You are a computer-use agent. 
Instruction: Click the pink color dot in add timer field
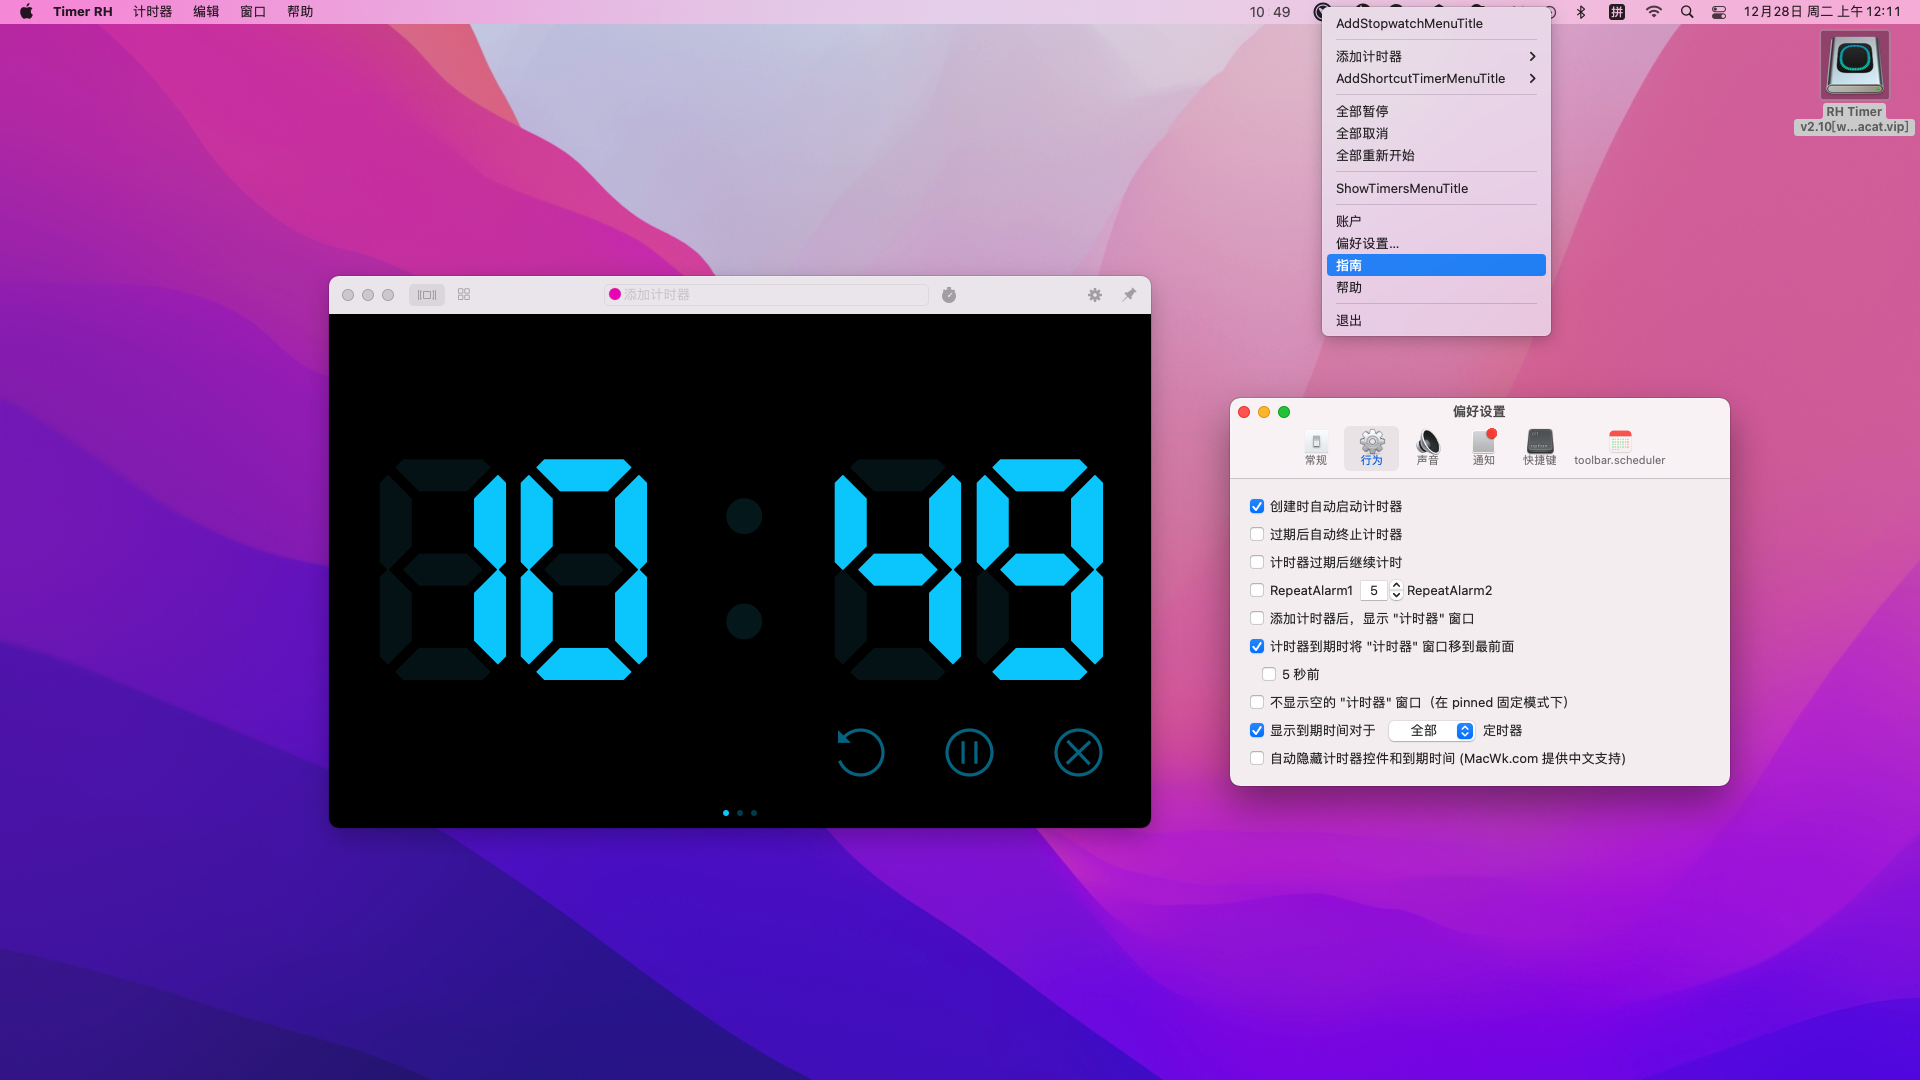point(615,294)
